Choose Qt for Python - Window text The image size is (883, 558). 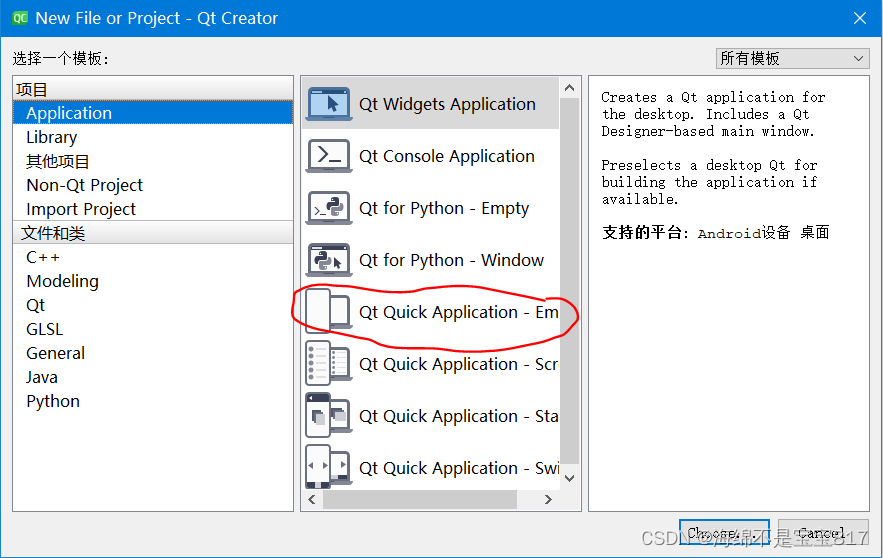[451, 260]
